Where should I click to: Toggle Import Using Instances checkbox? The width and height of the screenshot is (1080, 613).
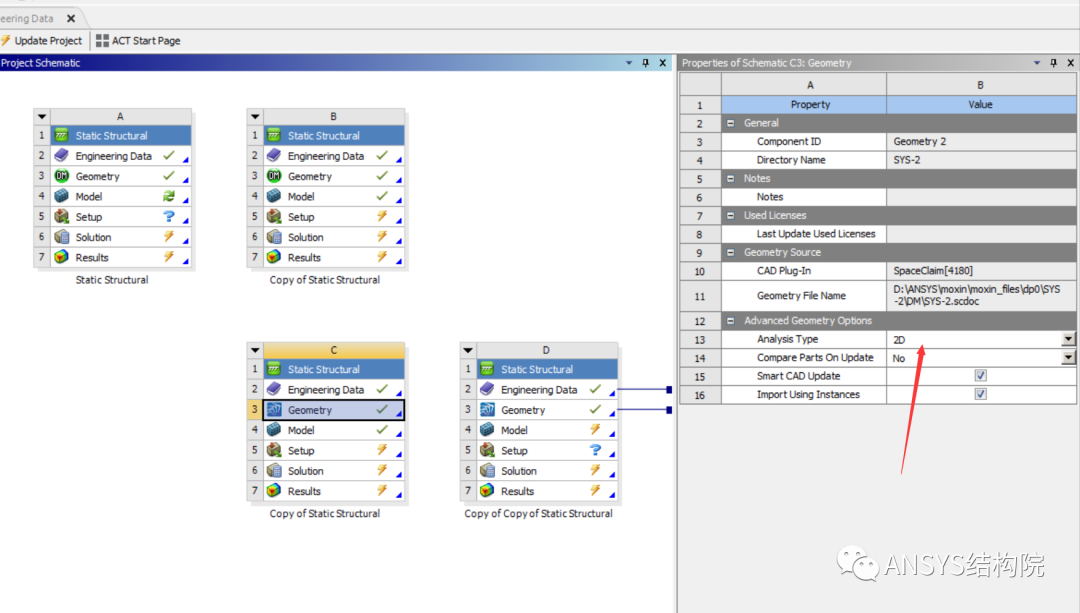pyautogui.click(x=980, y=394)
